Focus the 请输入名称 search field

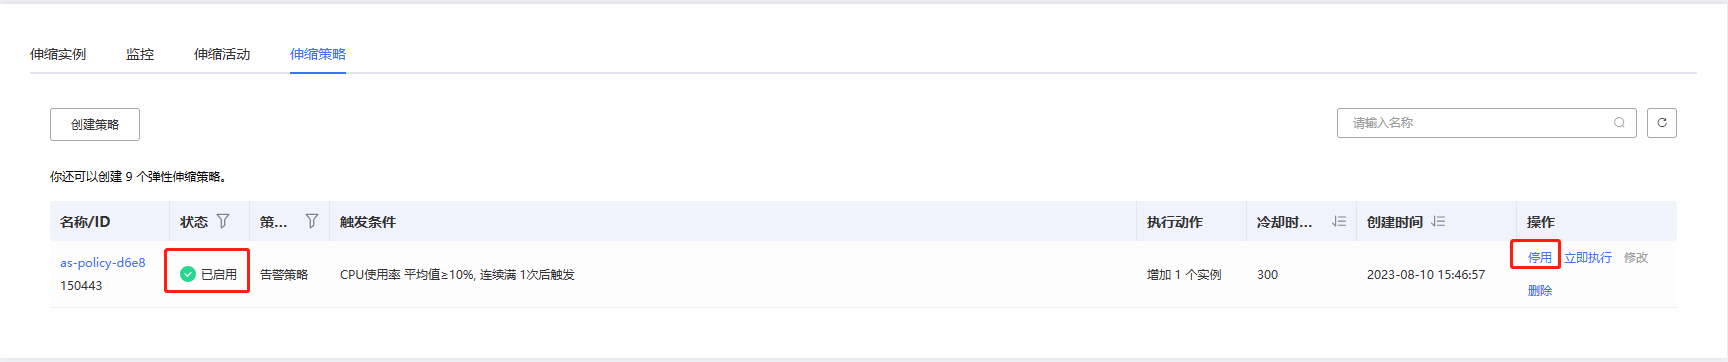[1480, 123]
